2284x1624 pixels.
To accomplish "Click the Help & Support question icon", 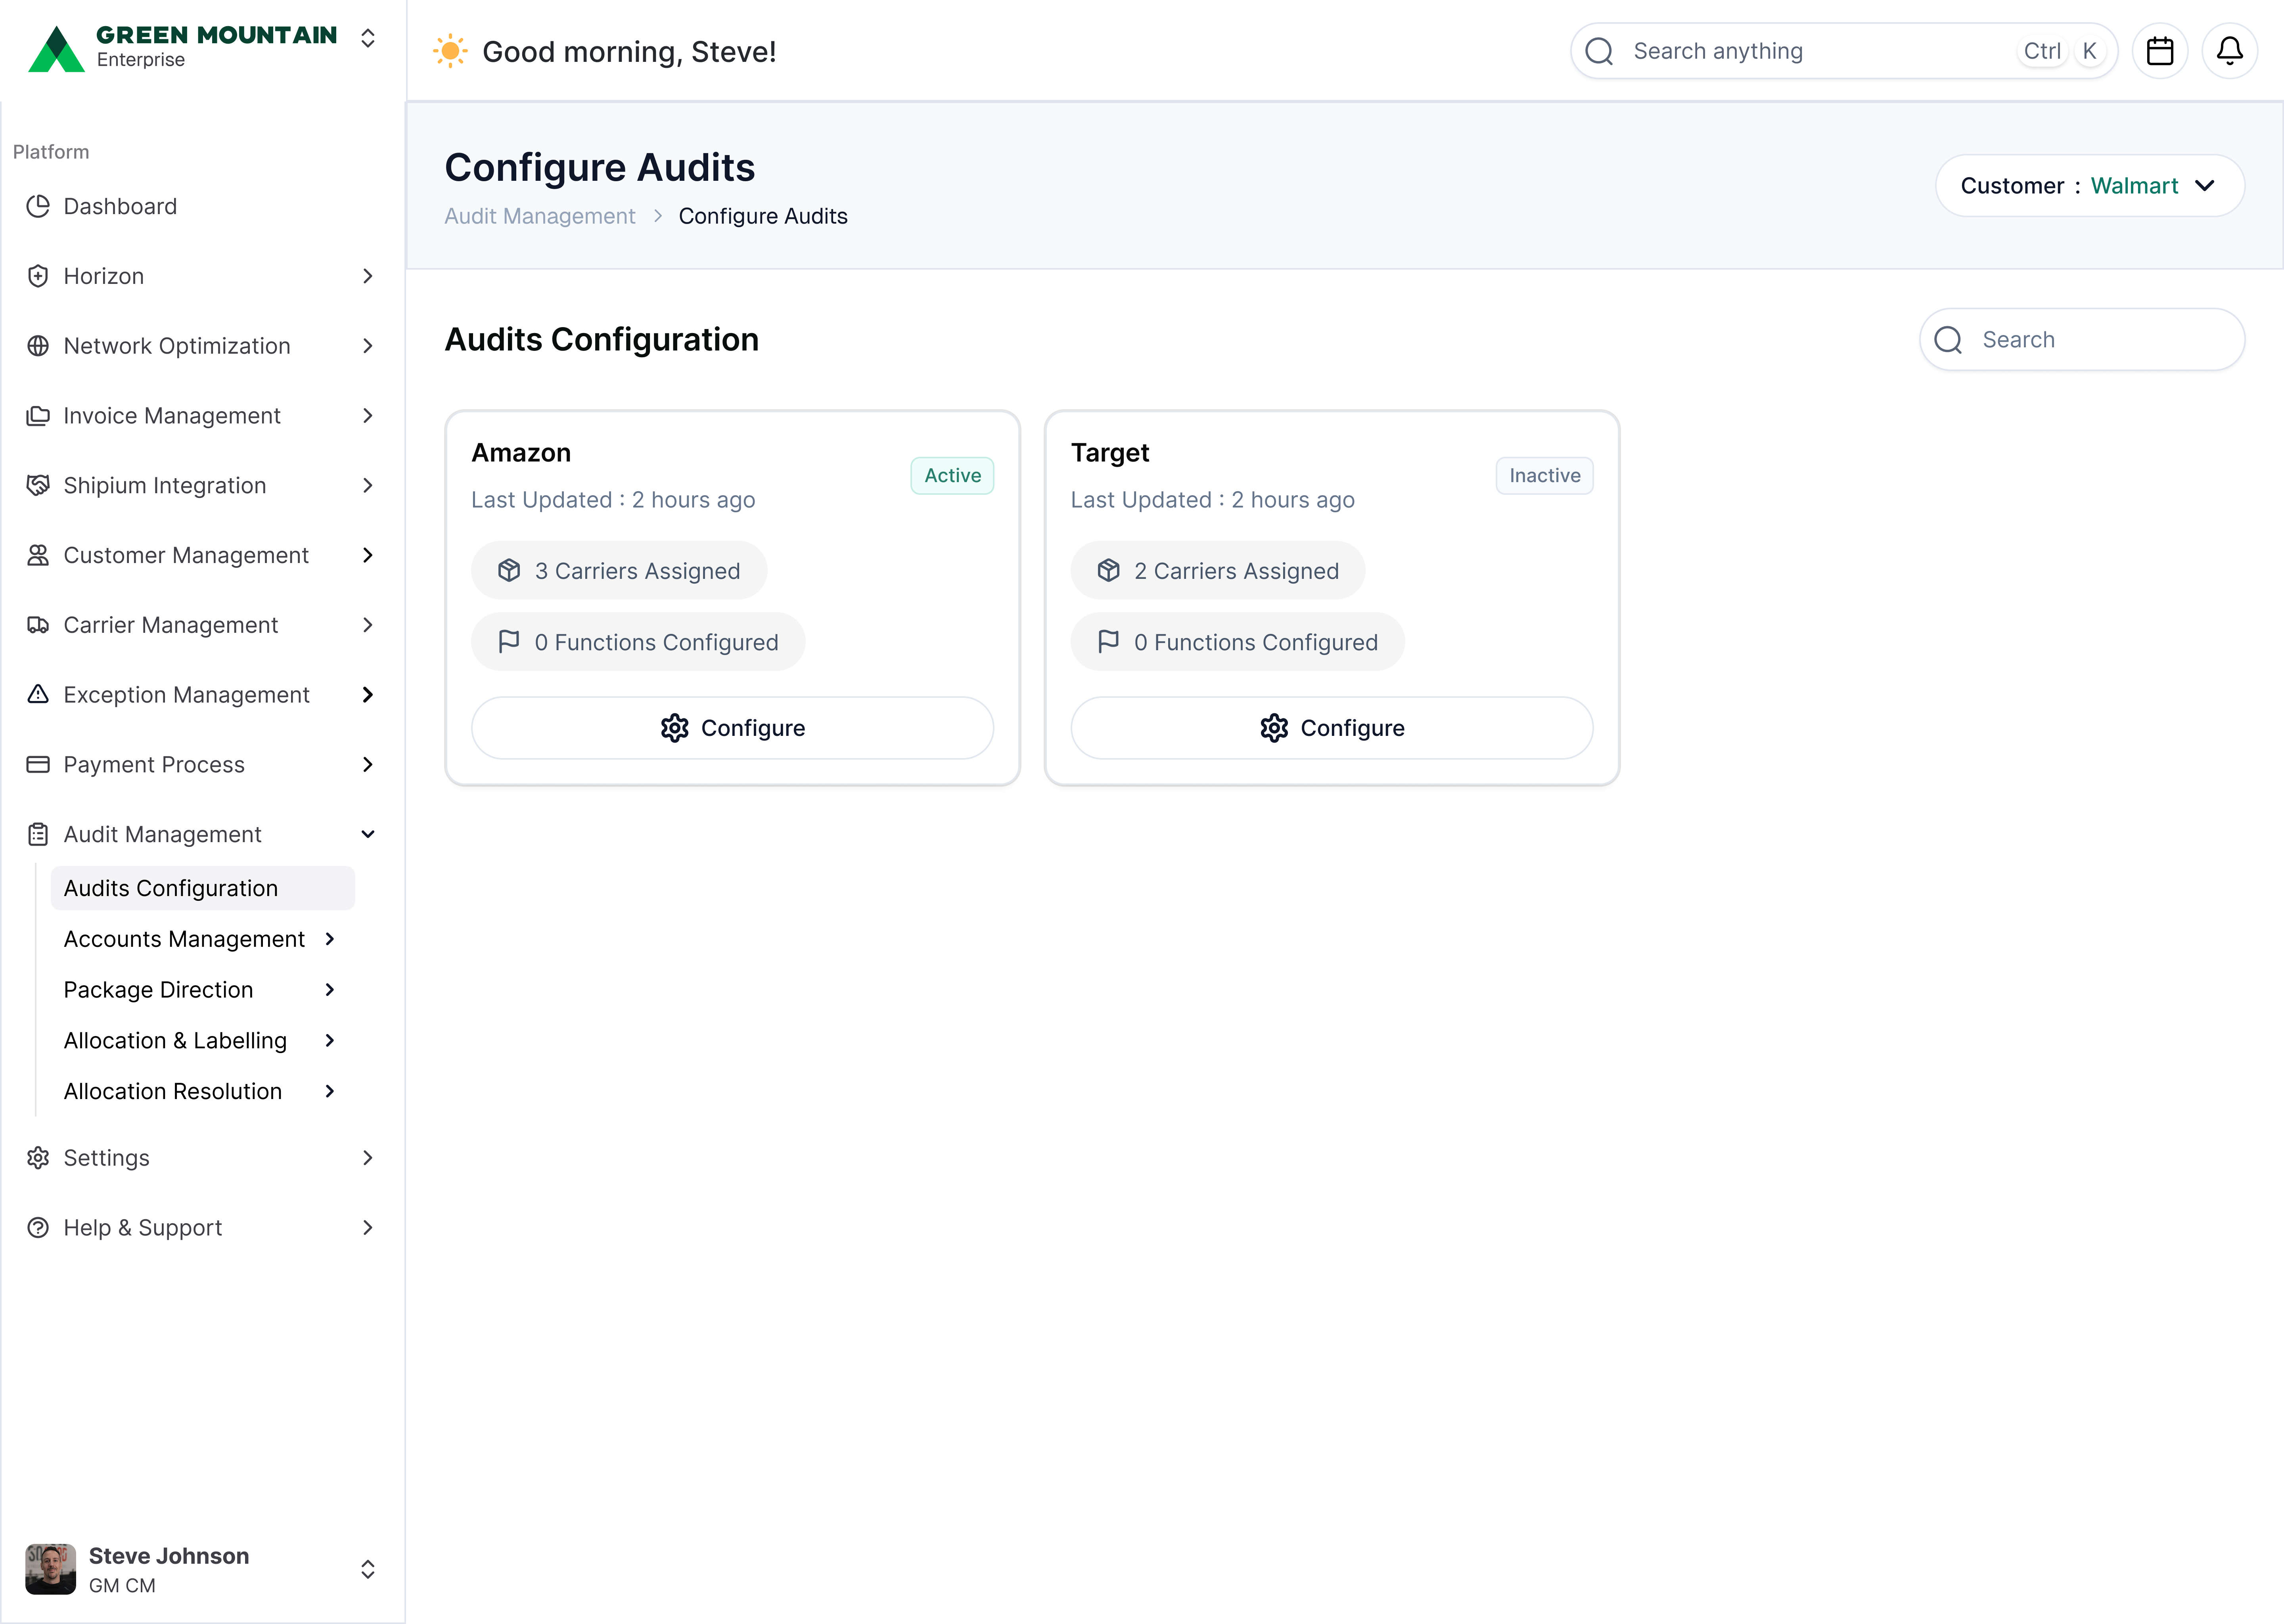I will tap(38, 1228).
